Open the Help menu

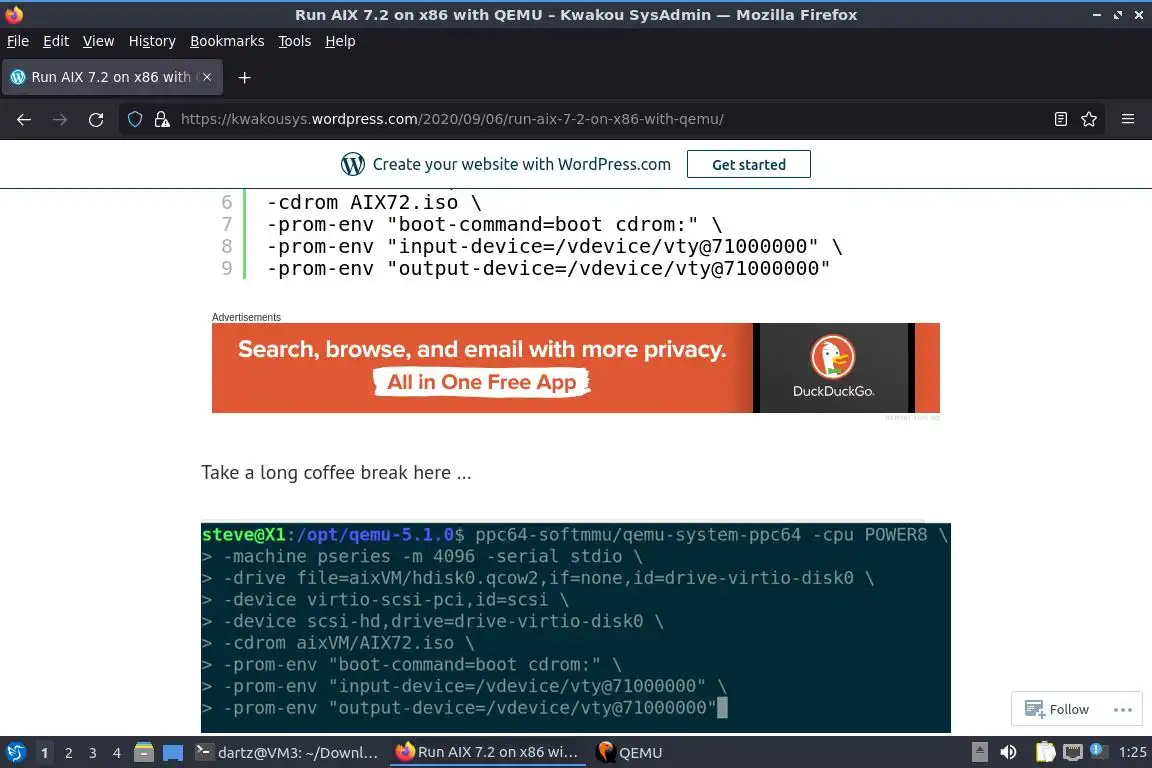pyautogui.click(x=340, y=41)
